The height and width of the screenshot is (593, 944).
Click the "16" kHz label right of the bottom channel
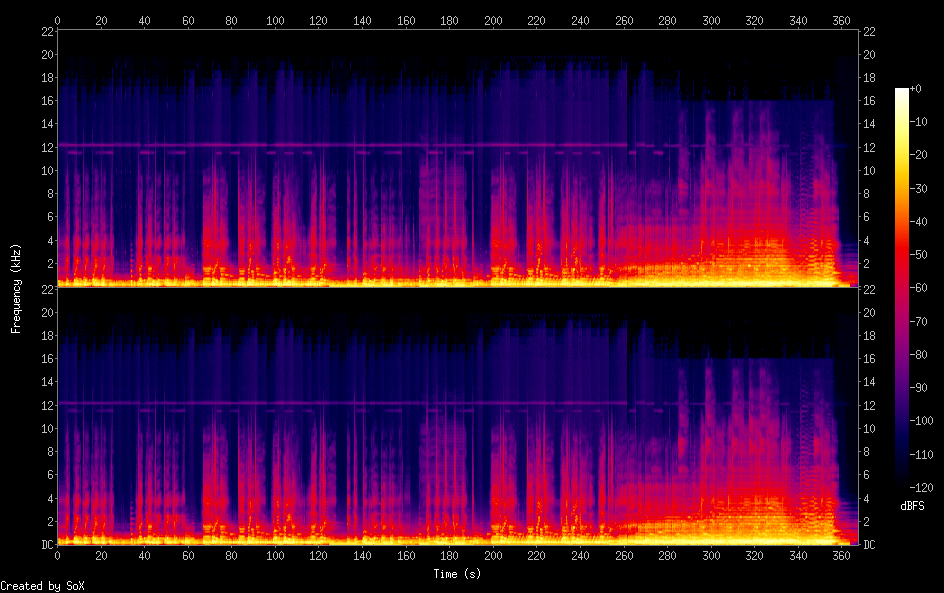870,359
